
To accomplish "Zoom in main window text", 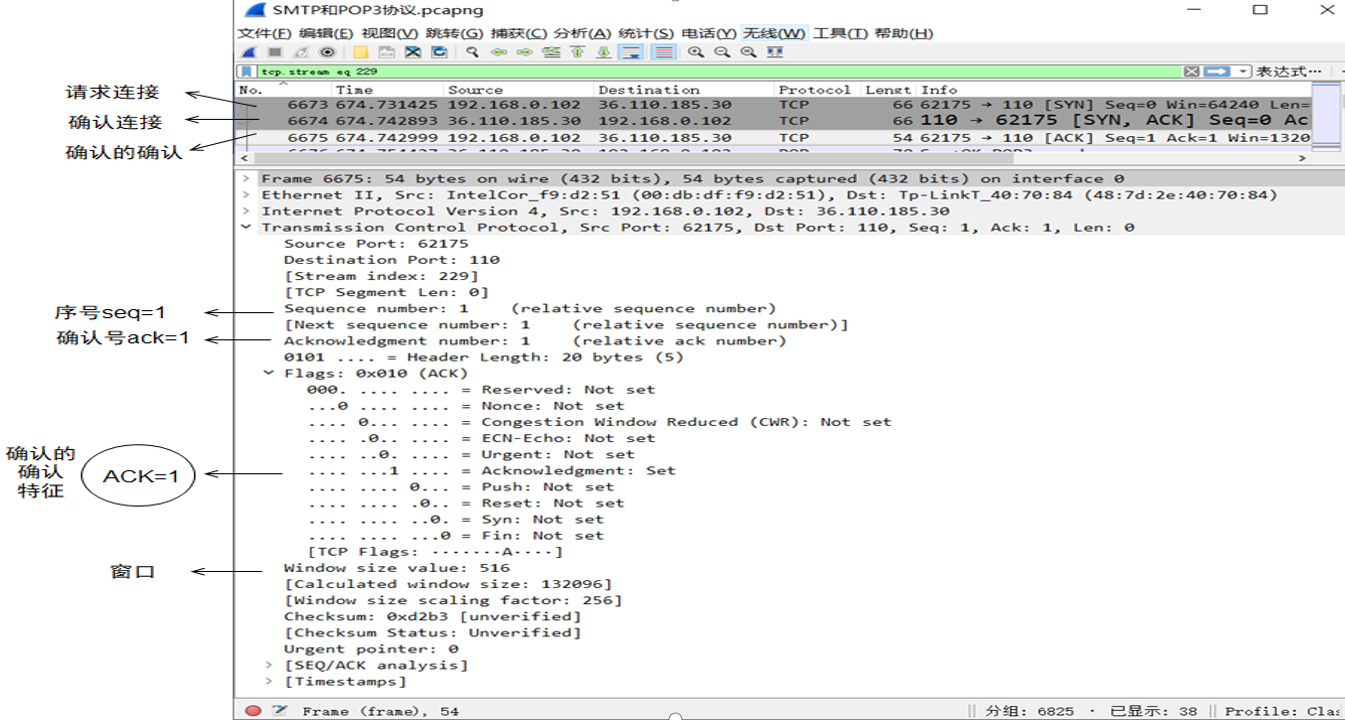I will pos(696,52).
